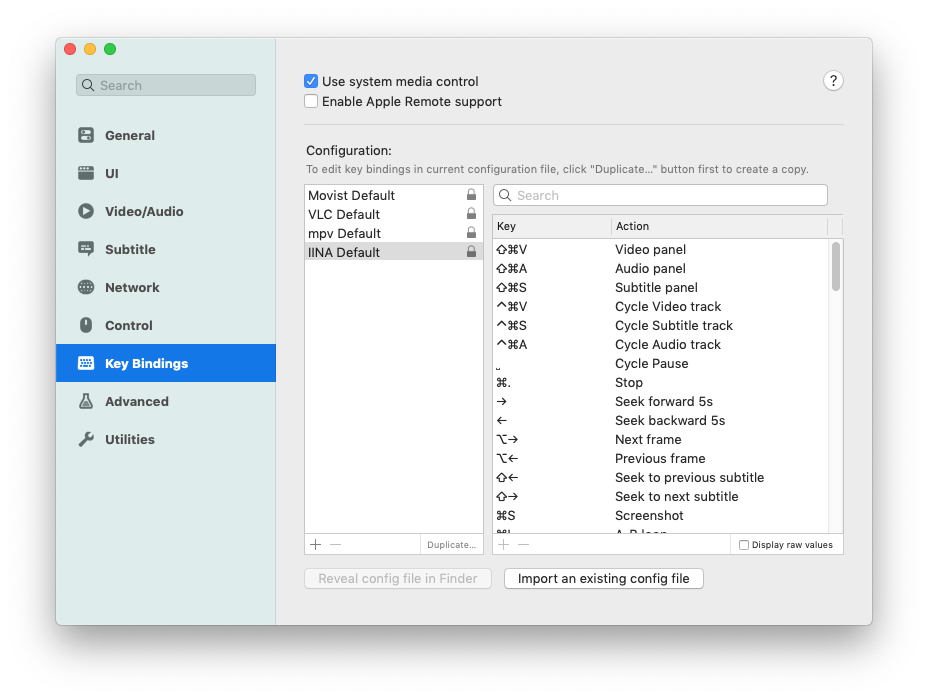The height and width of the screenshot is (699, 928).
Task: Select the Cycle Pause row
Action: (x=660, y=363)
